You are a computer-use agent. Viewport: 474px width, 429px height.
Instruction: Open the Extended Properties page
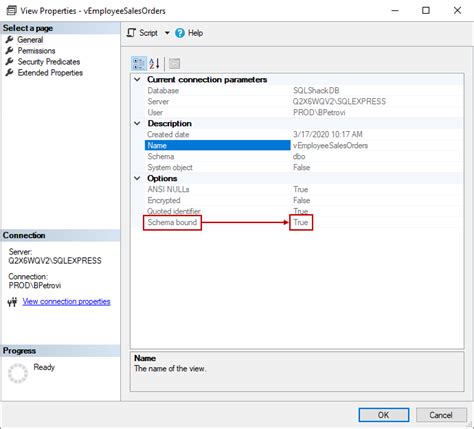coord(50,73)
